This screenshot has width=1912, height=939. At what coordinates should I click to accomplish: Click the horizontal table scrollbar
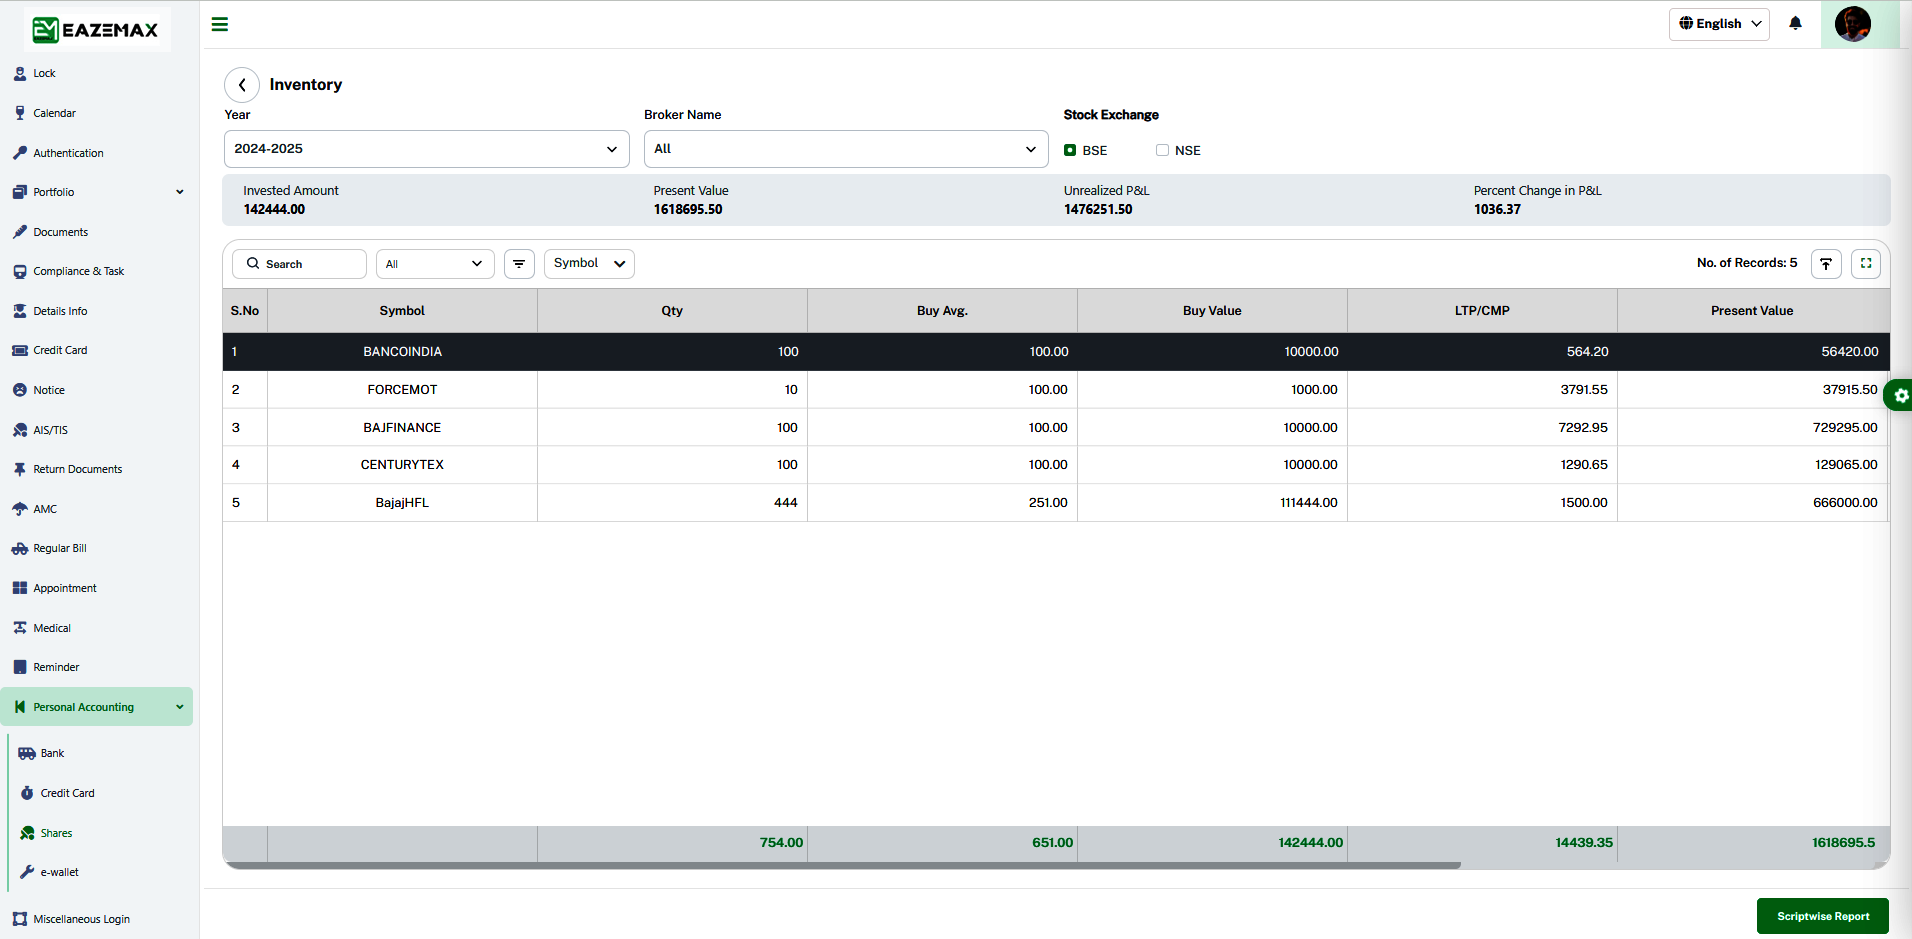click(842, 865)
